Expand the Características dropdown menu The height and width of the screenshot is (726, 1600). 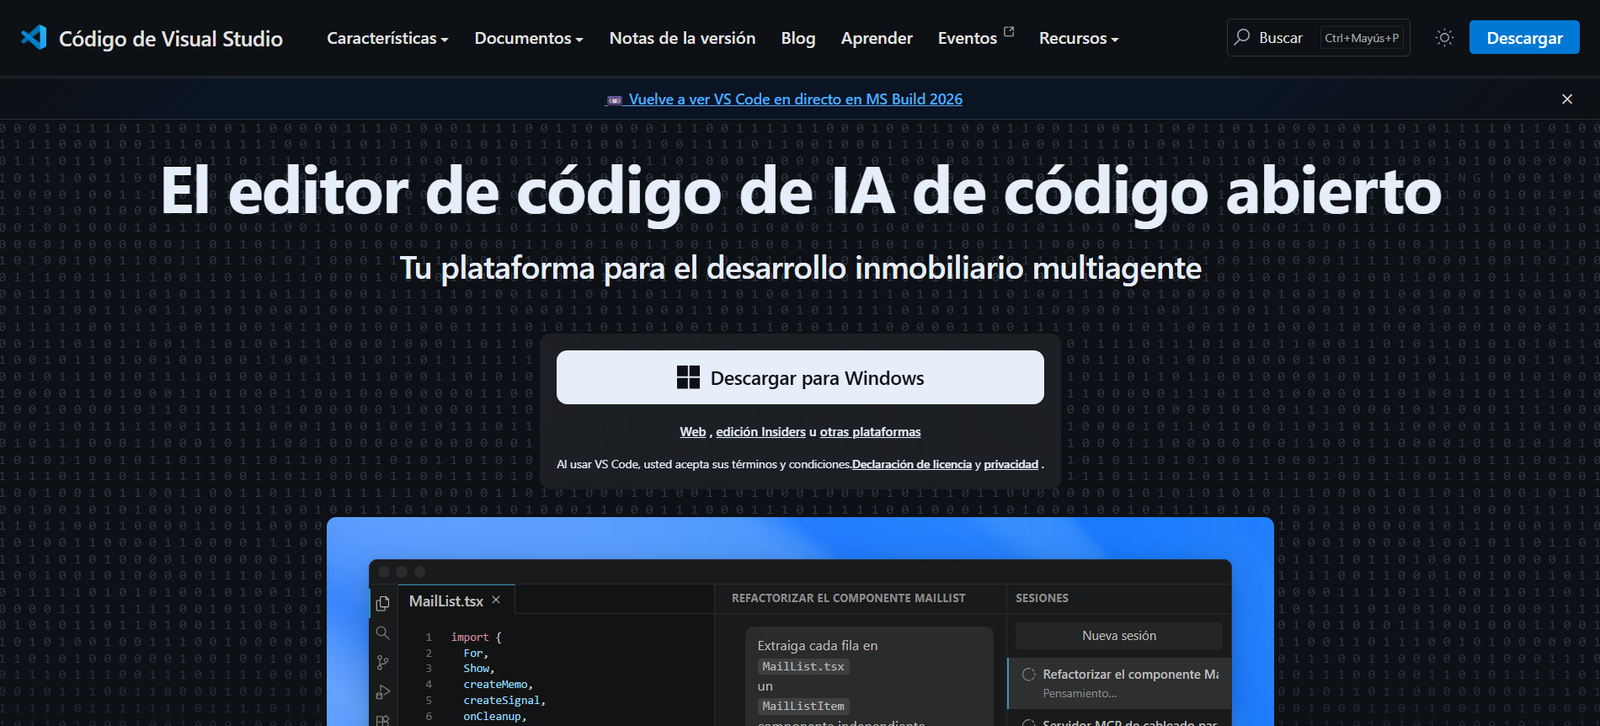pyautogui.click(x=387, y=38)
